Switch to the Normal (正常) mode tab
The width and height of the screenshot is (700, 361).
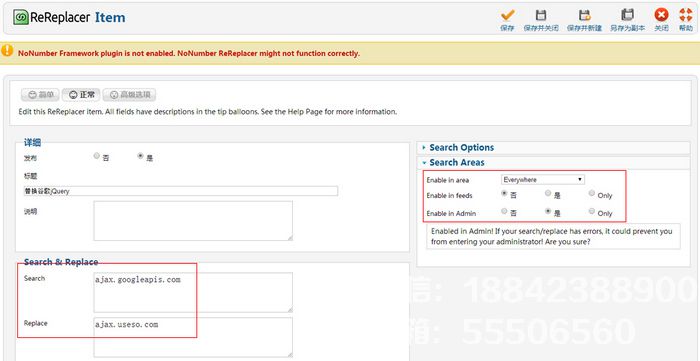(x=81, y=95)
